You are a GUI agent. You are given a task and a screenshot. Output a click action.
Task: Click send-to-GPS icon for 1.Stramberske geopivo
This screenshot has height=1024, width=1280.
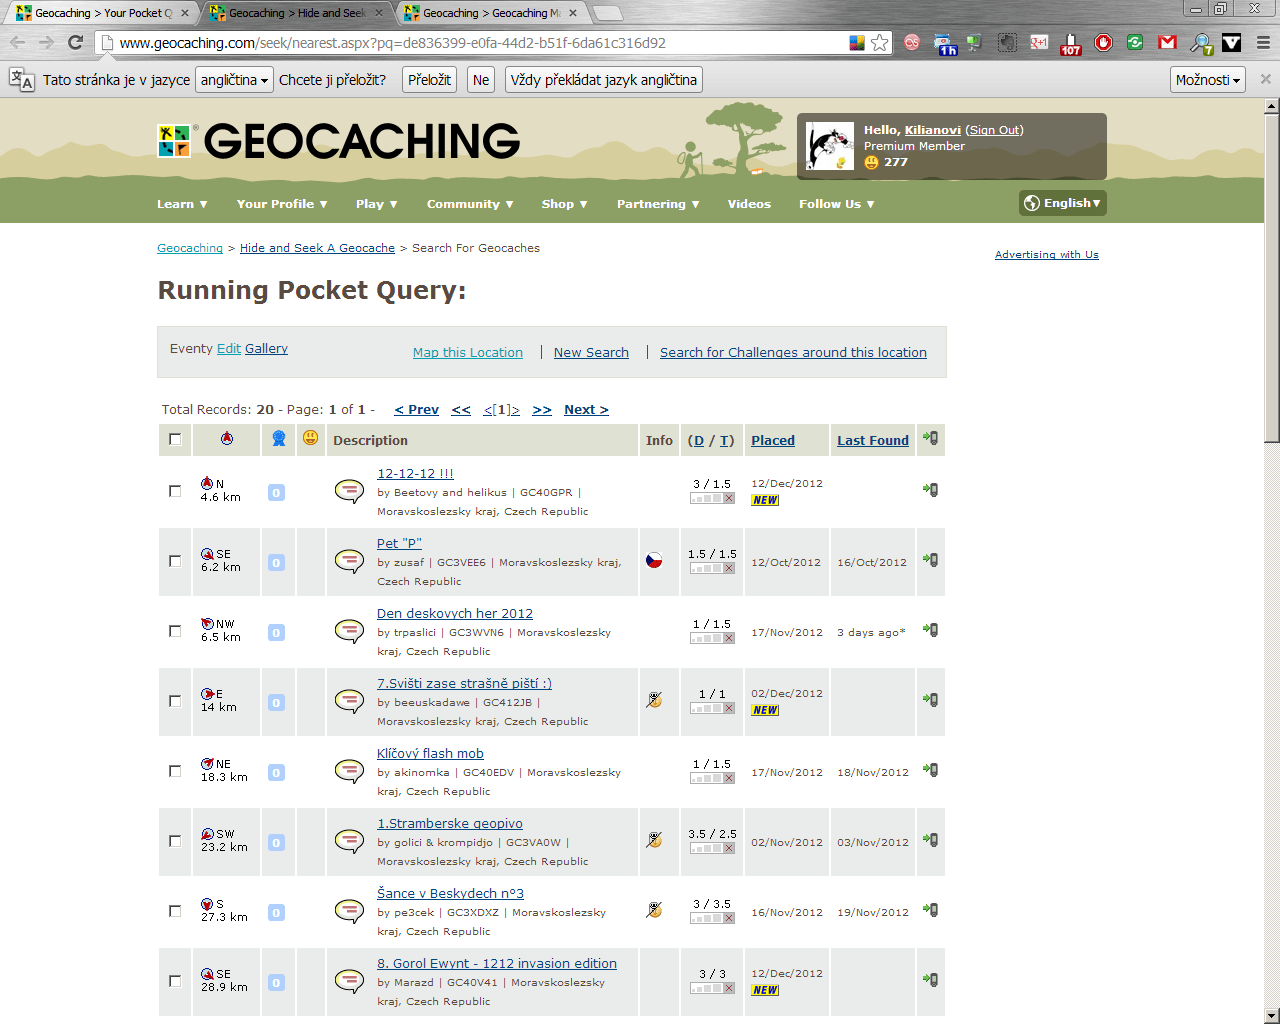[930, 840]
